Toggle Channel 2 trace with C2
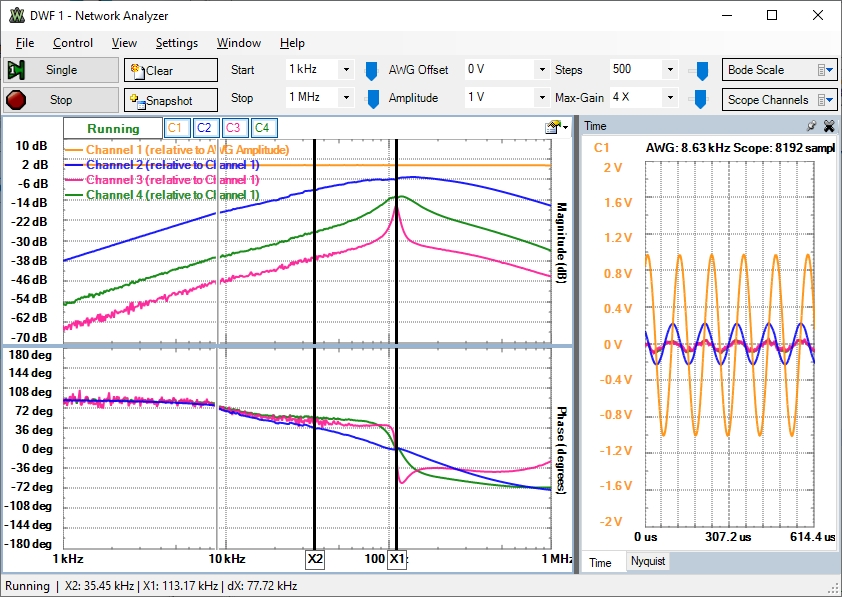Screen dimensions: 842x597 coord(204,128)
